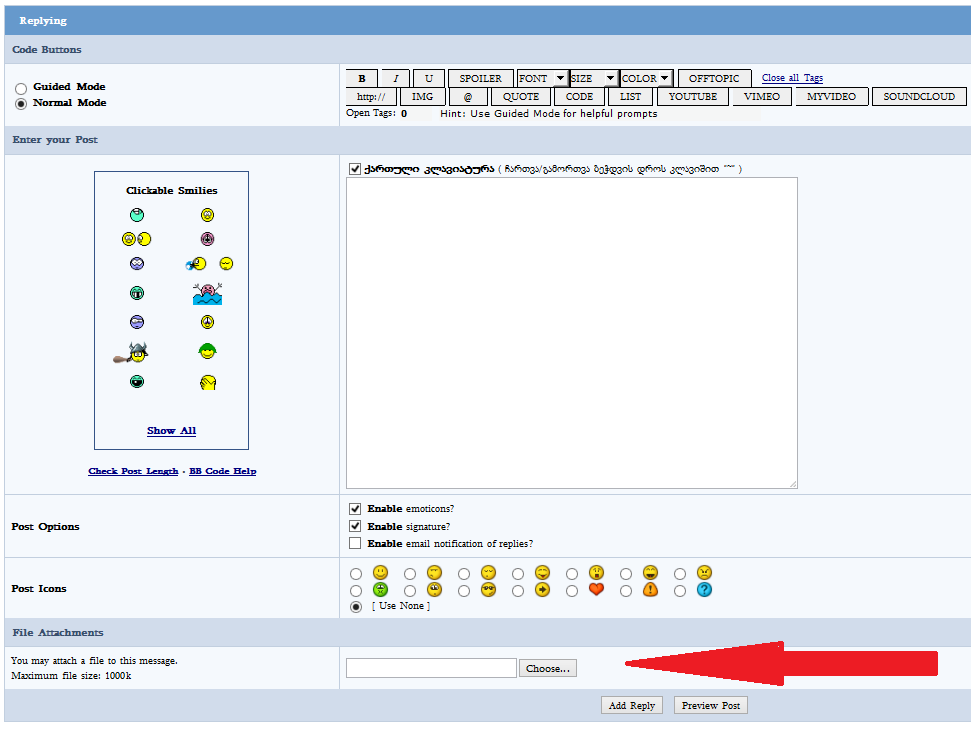Insert an OFFTOPIC tag

[714, 78]
